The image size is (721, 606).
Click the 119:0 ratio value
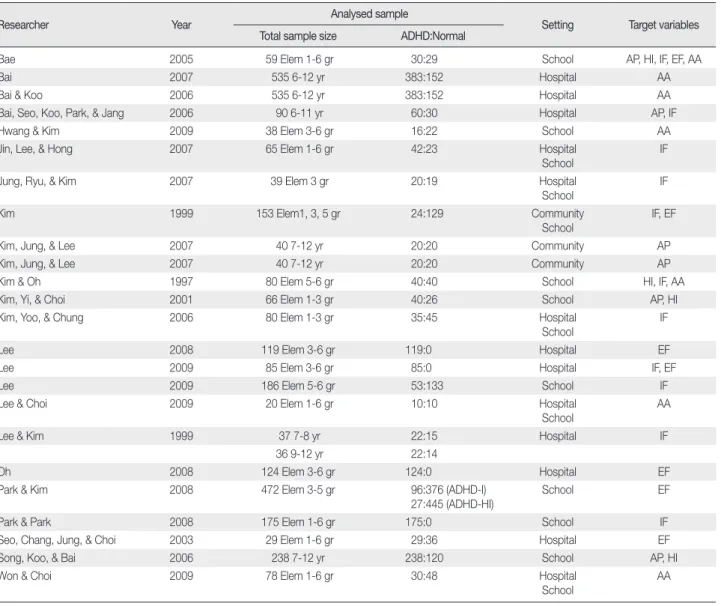(418, 350)
